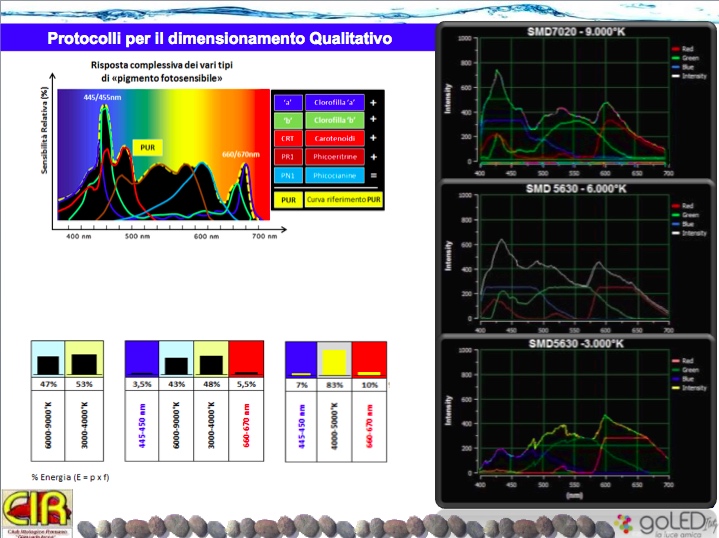Click the '400 nm' axis tick label
Image resolution: width=719 pixels, height=538 pixels.
[79, 236]
